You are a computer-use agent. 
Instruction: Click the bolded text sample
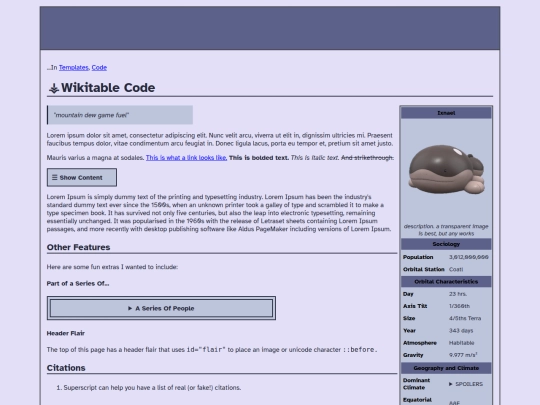259,158
